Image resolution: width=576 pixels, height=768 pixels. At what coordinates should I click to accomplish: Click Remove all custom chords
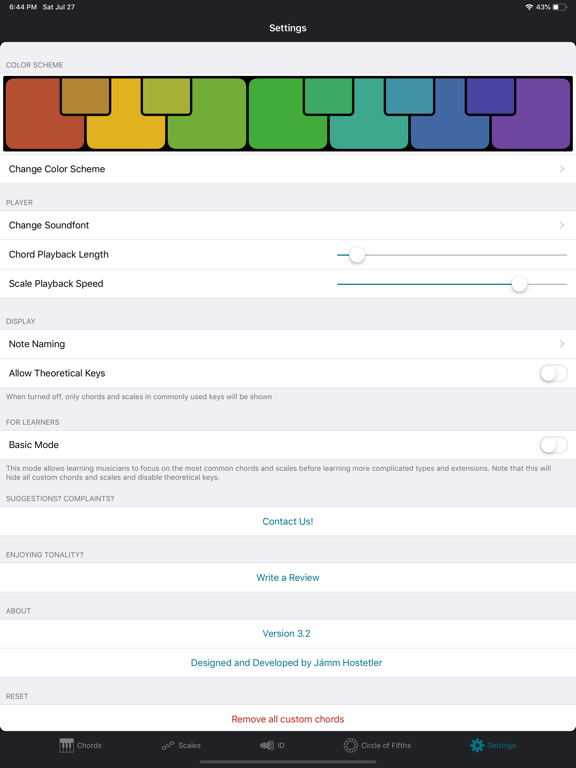pos(288,719)
